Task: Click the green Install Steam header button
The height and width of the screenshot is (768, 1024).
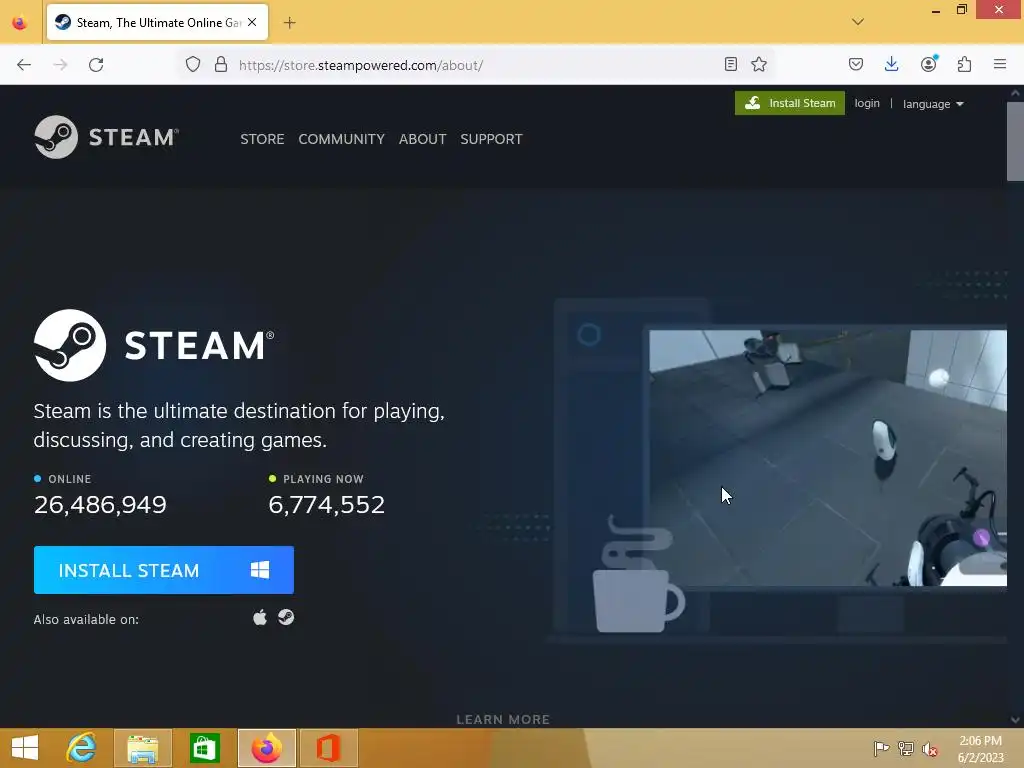Action: [x=790, y=103]
